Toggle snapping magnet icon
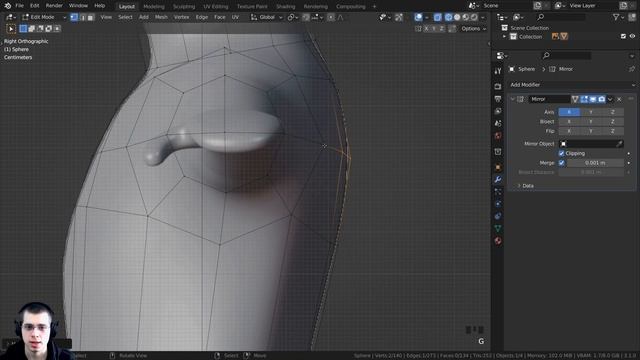 point(306,17)
